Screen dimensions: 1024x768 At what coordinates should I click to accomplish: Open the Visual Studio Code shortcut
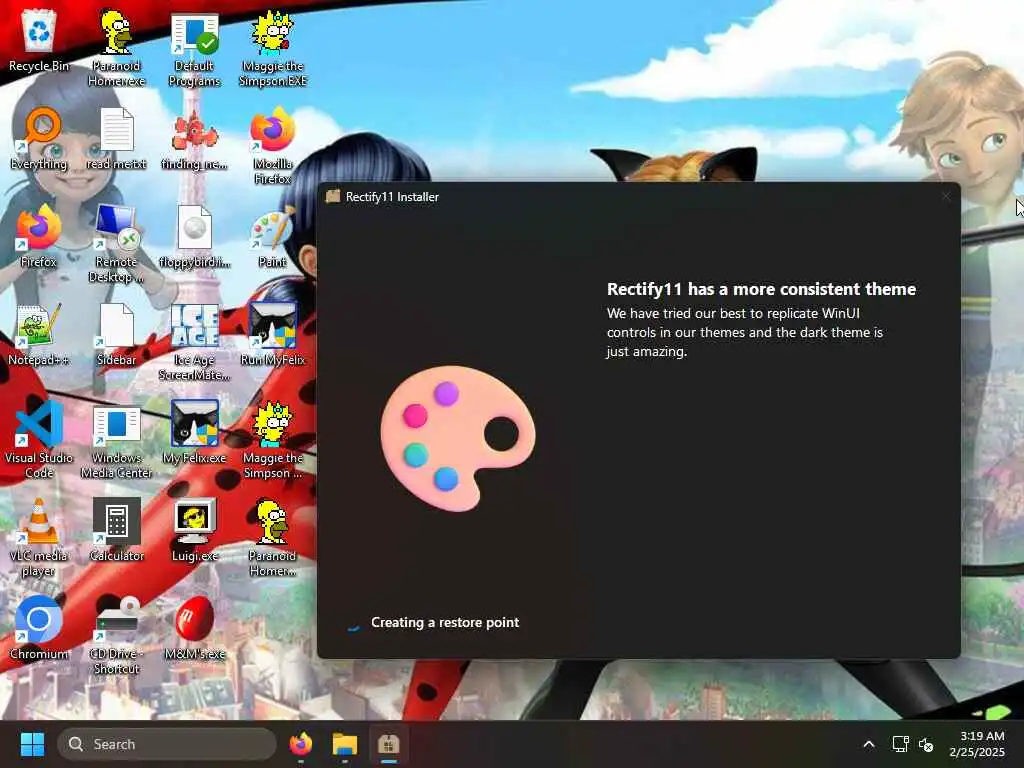click(39, 440)
